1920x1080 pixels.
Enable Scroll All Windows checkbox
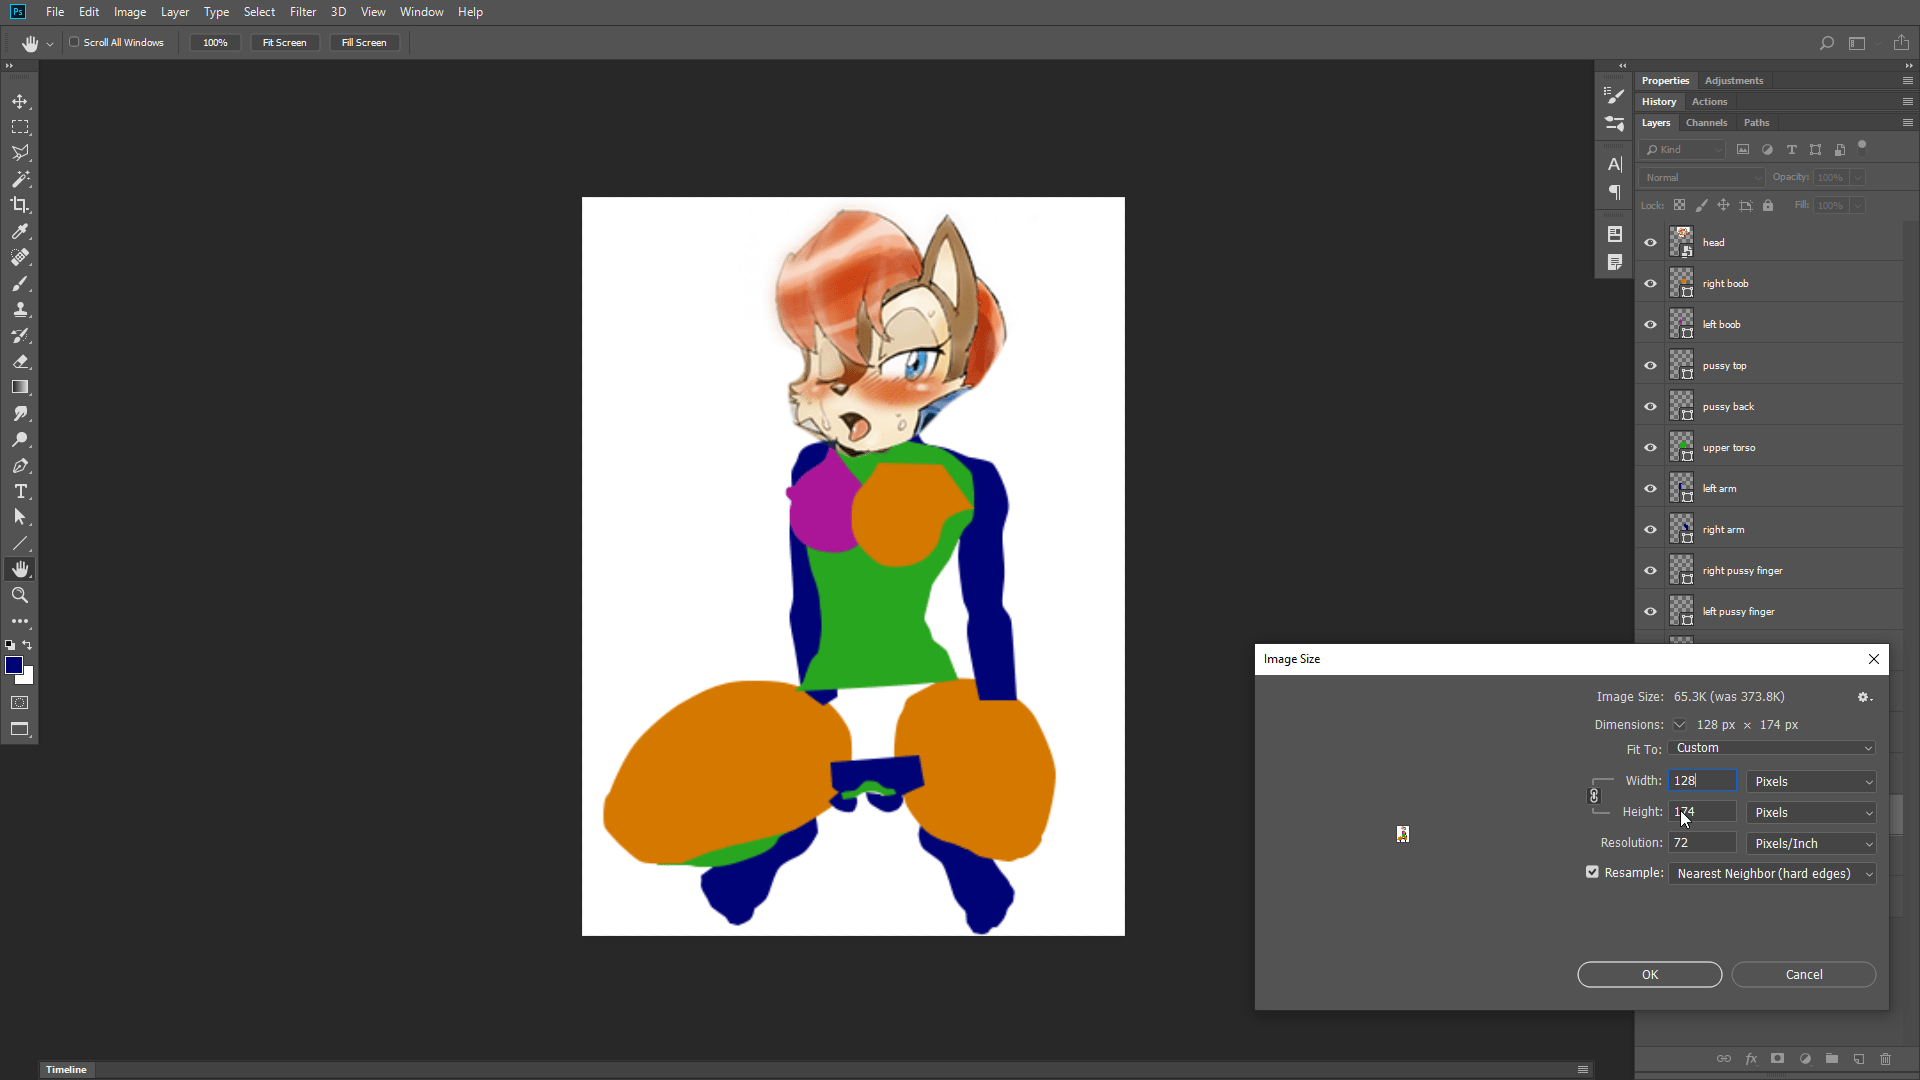[74, 42]
